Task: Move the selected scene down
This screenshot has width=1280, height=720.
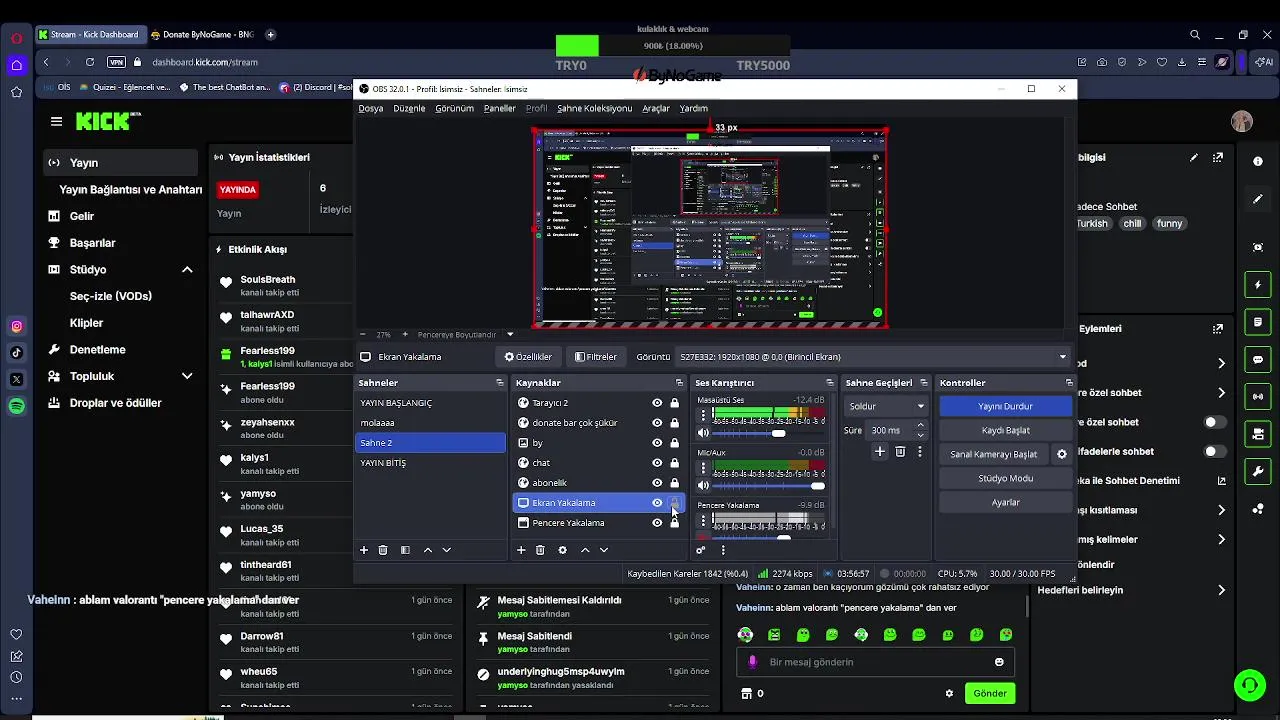Action: pyautogui.click(x=446, y=550)
